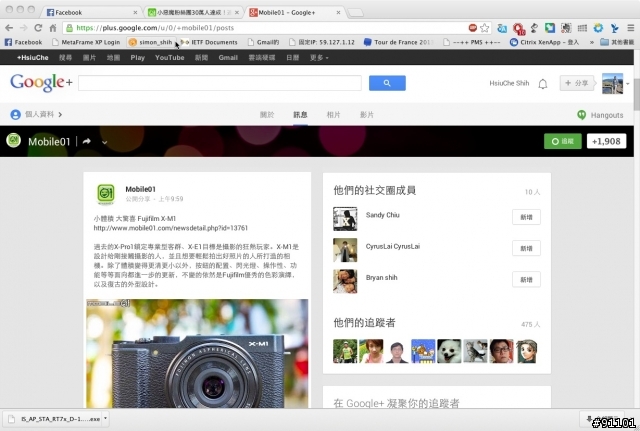Open the IETF Documents bookmark
This screenshot has height=431, width=640.
coord(209,42)
